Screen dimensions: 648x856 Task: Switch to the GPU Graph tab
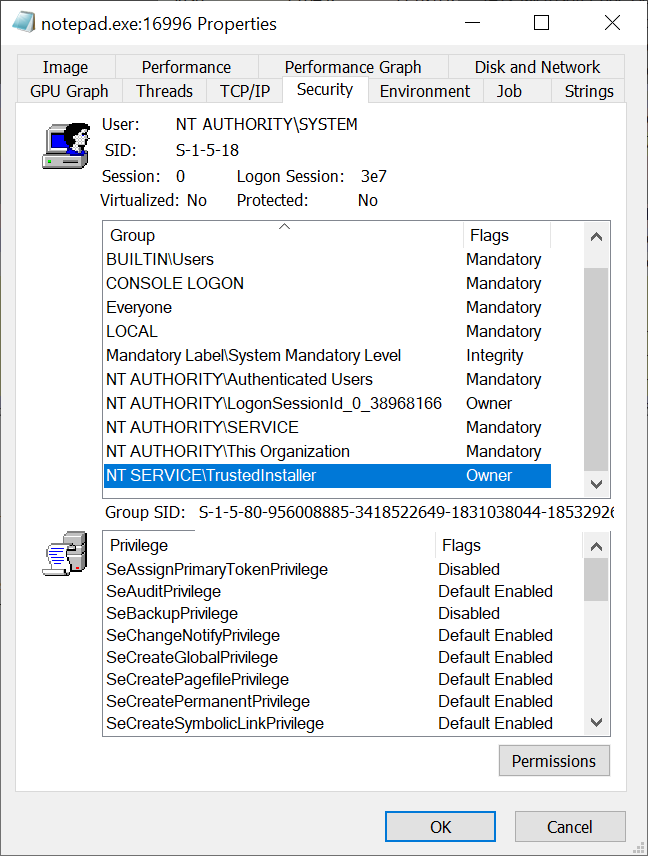68,90
